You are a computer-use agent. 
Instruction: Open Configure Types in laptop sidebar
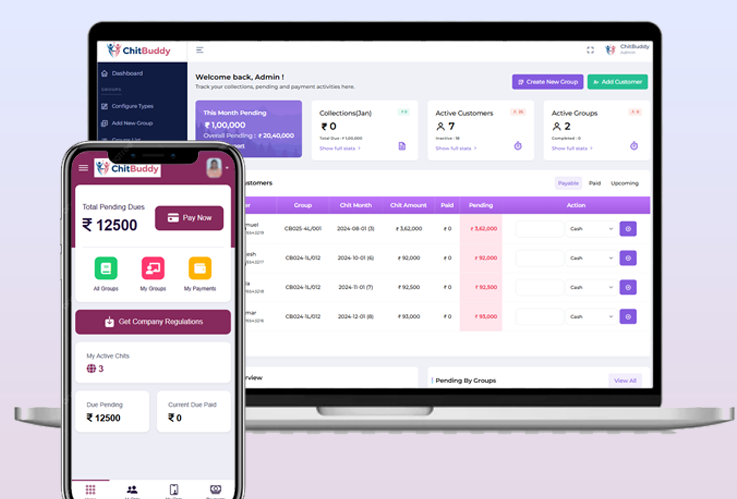(x=127, y=106)
